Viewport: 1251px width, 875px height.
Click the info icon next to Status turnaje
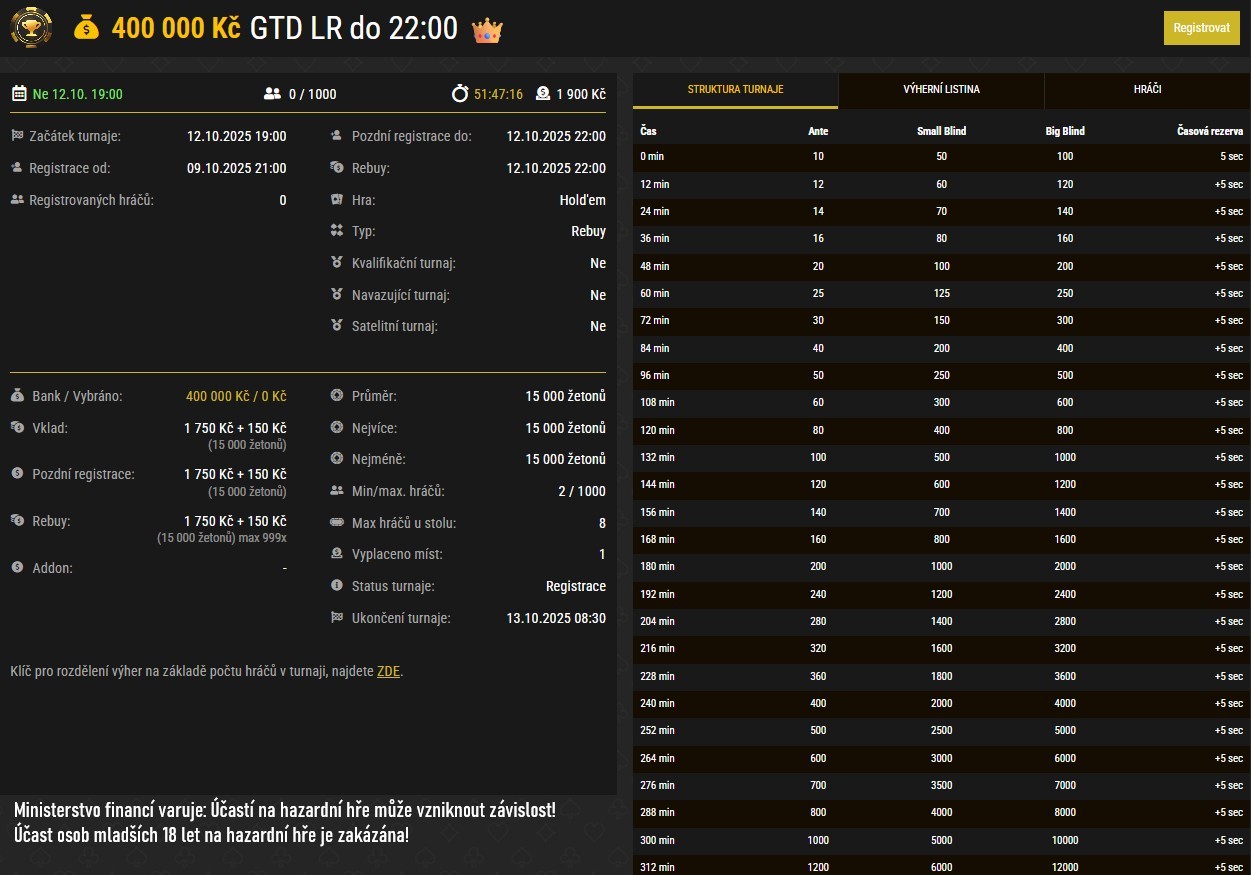[337, 586]
